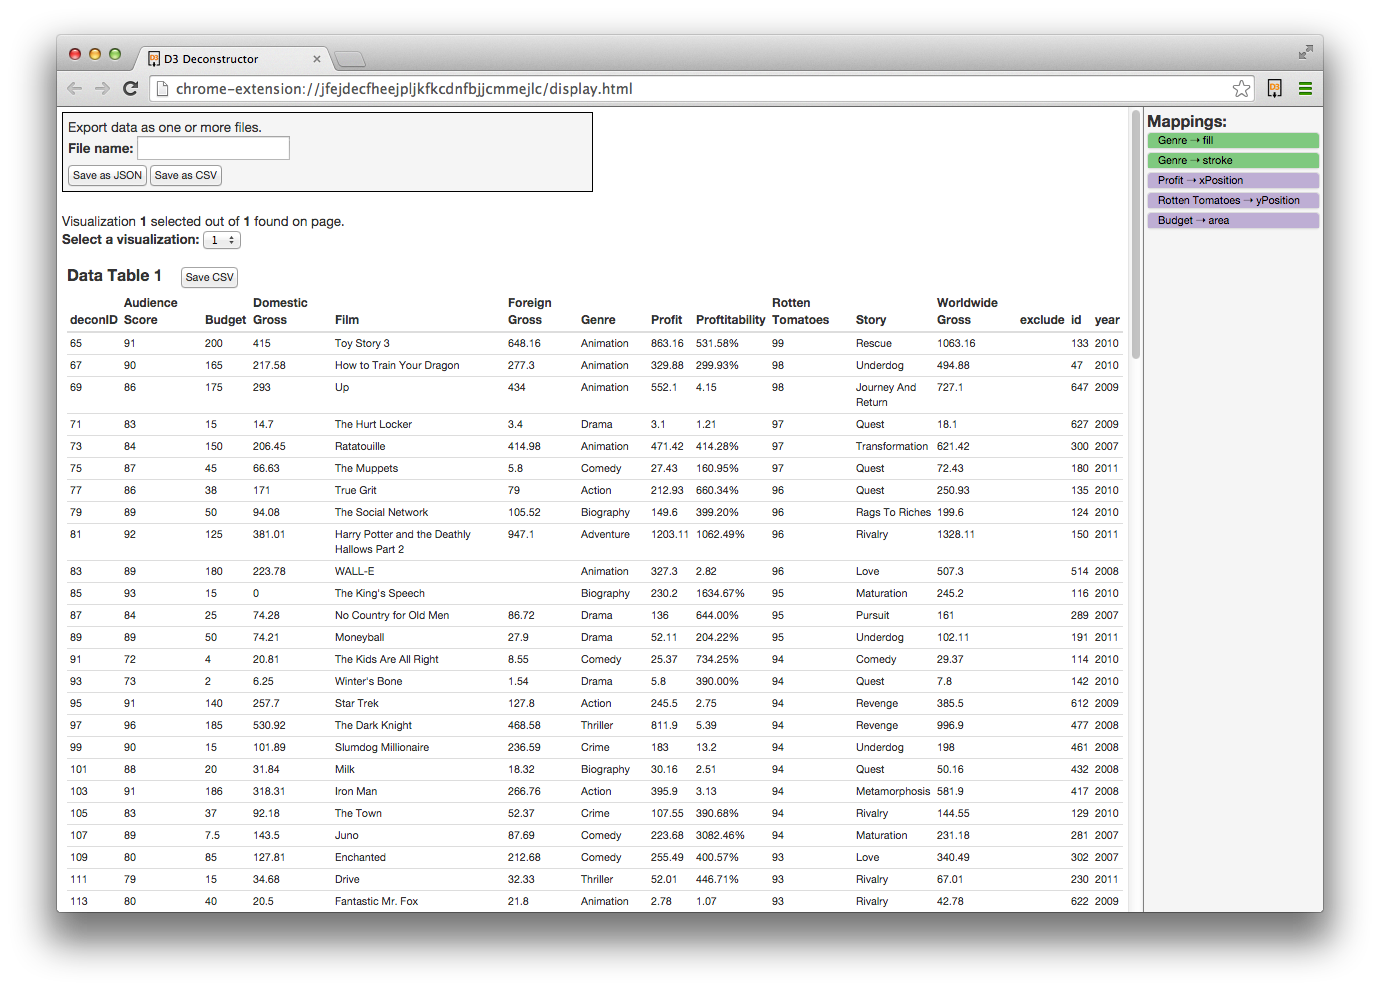Click the Fantastic Mr. Fox film cell
Screen dimensions: 1380x991
point(377,901)
